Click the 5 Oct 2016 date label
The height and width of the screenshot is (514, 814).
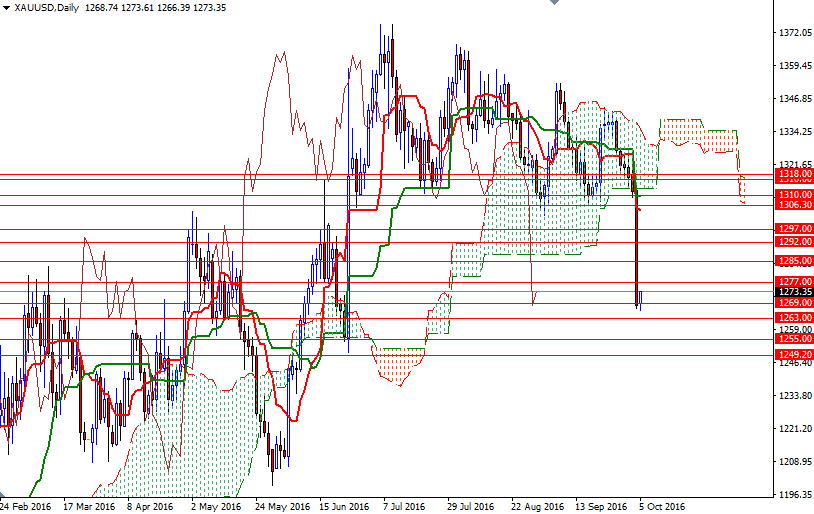[x=662, y=506]
